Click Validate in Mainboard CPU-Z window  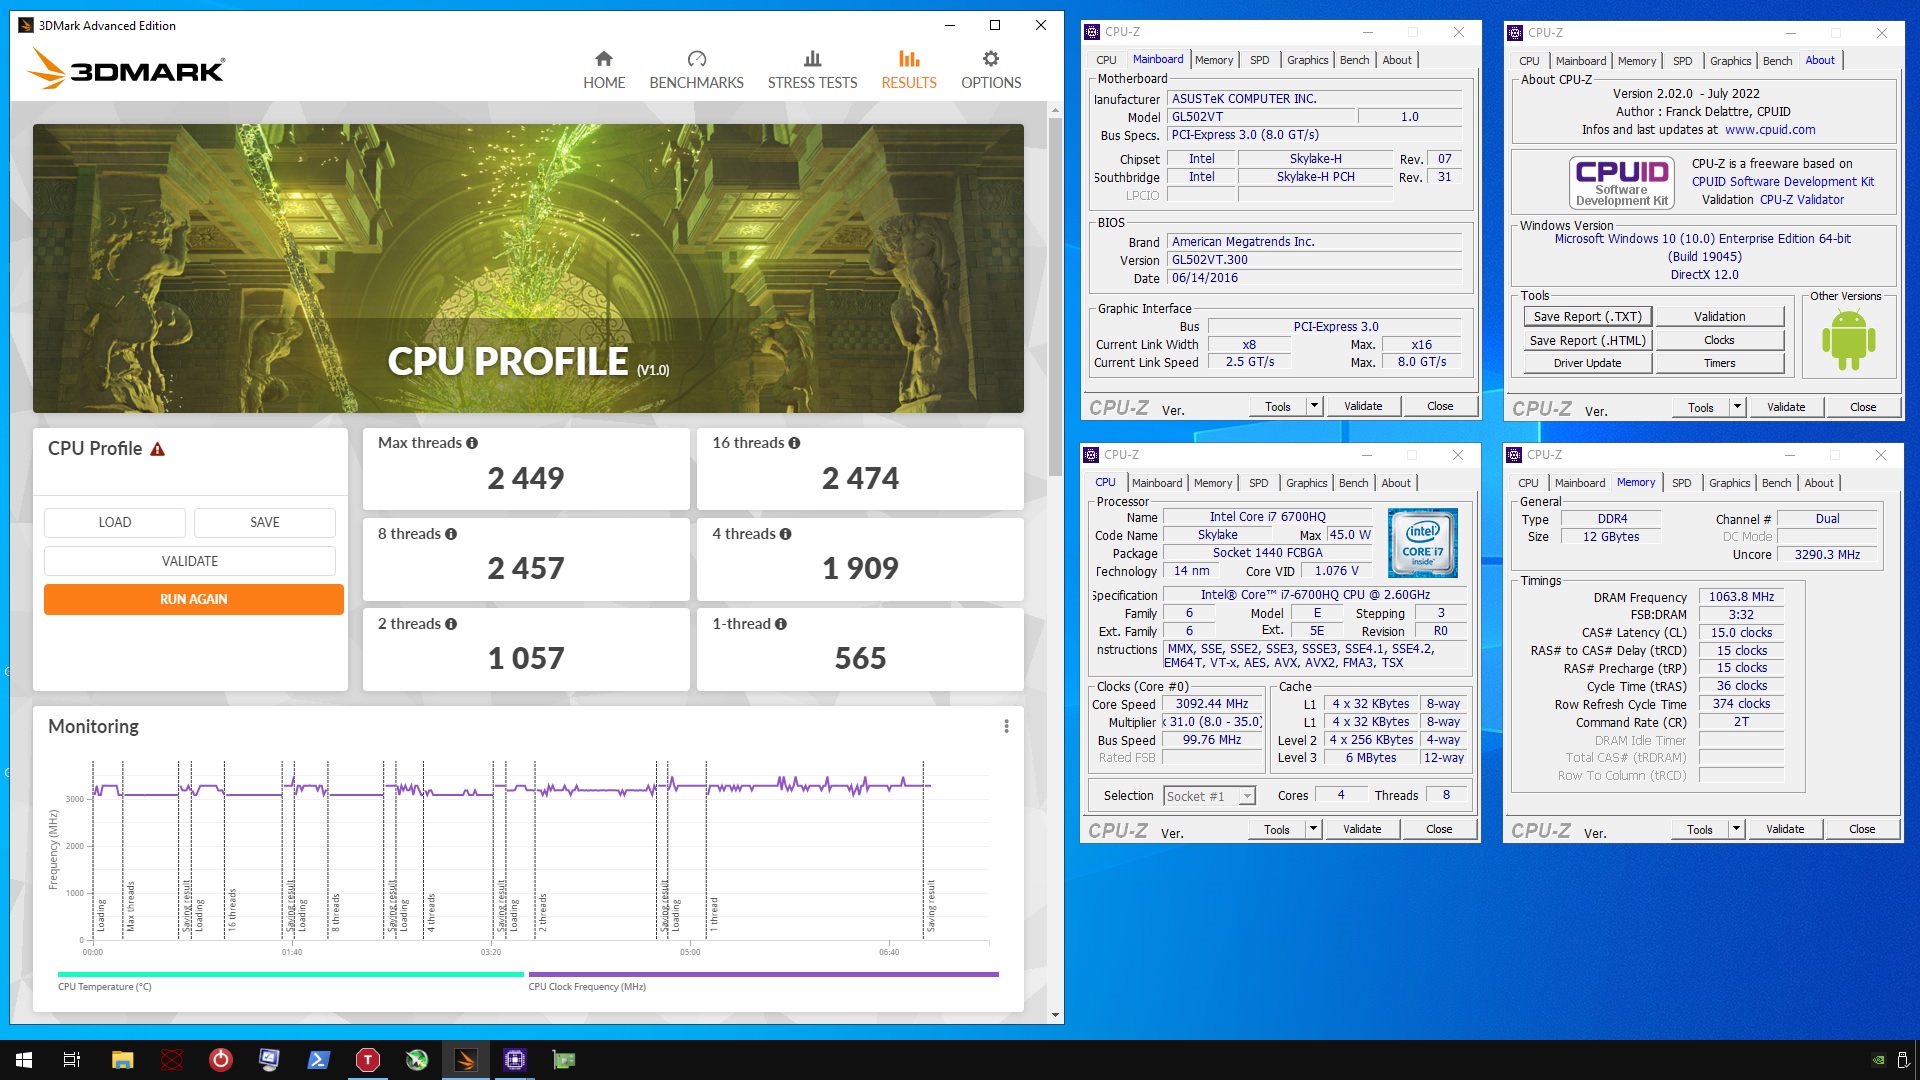pyautogui.click(x=1363, y=406)
